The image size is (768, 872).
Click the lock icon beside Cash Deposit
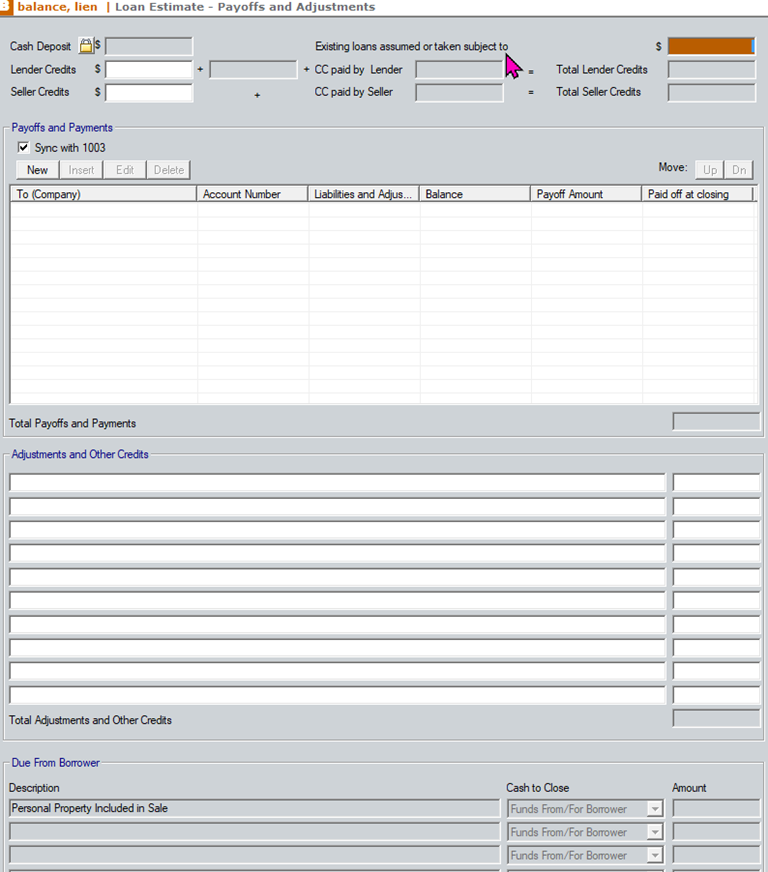point(86,46)
